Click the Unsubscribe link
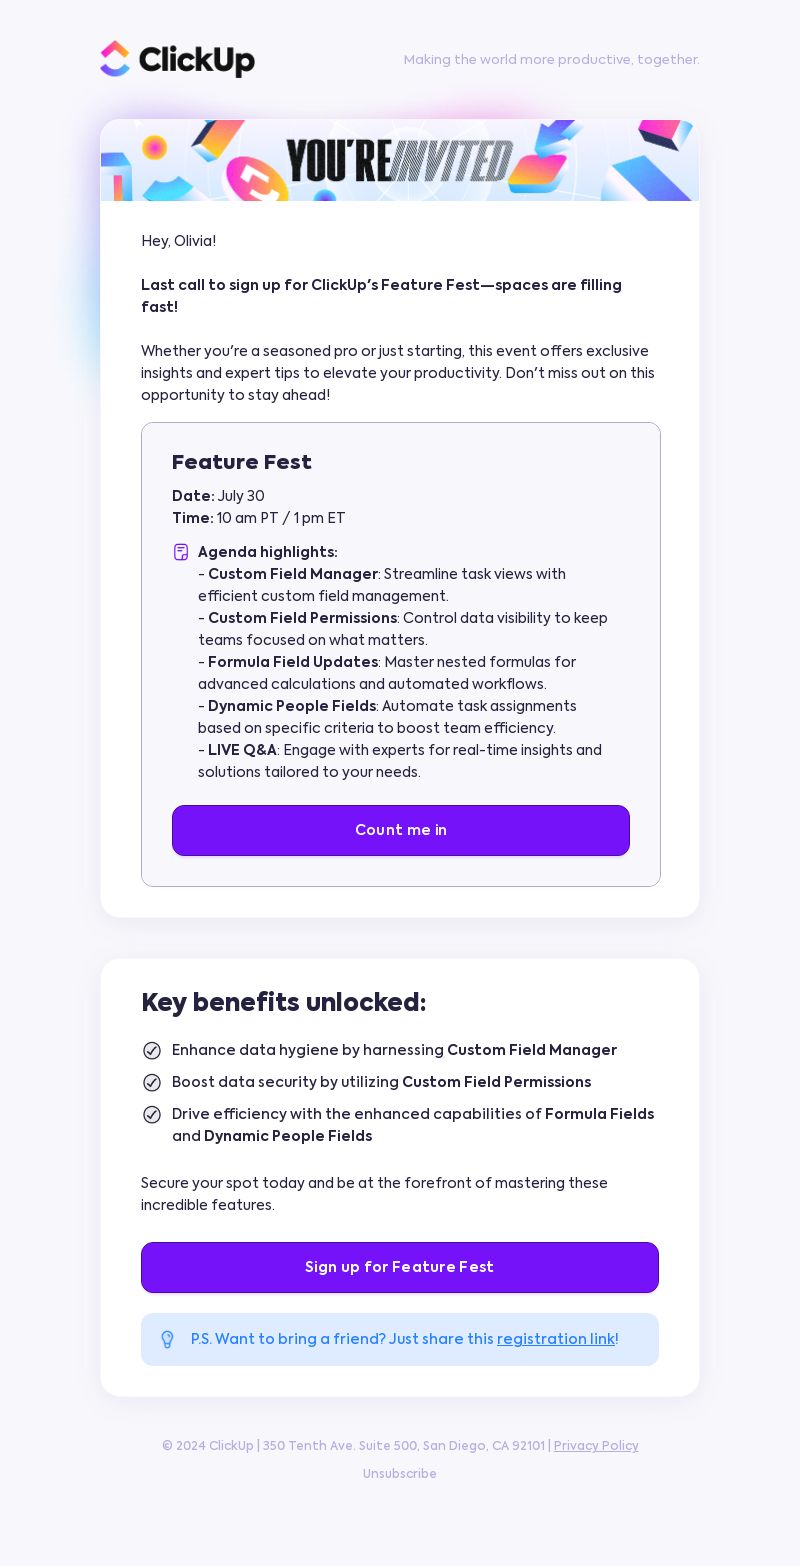The width and height of the screenshot is (800, 1566). coord(400,1474)
